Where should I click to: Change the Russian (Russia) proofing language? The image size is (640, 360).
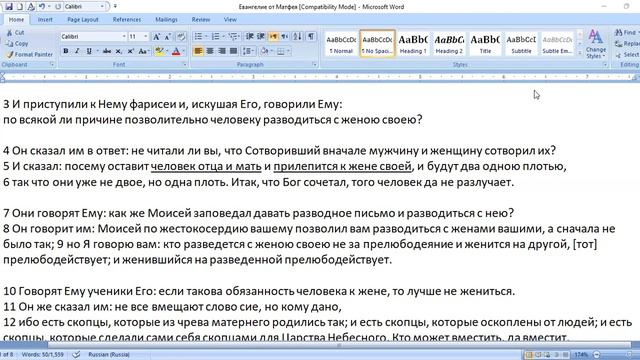pos(109,355)
